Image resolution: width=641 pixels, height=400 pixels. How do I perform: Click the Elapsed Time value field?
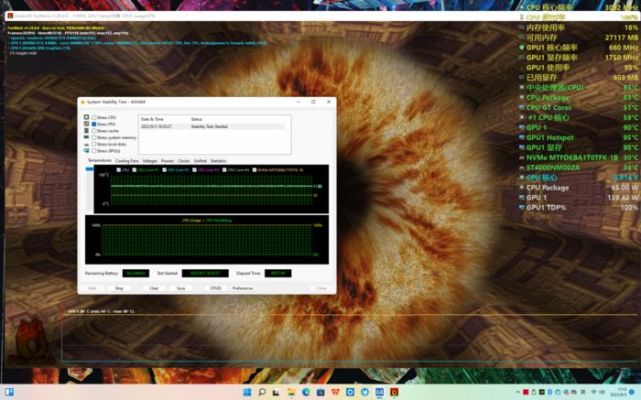coord(278,273)
